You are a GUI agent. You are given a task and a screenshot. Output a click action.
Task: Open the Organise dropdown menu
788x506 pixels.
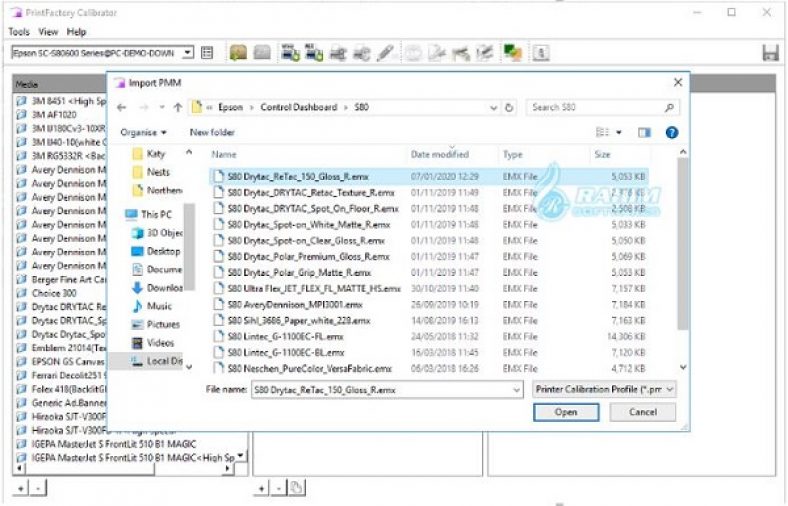143,133
